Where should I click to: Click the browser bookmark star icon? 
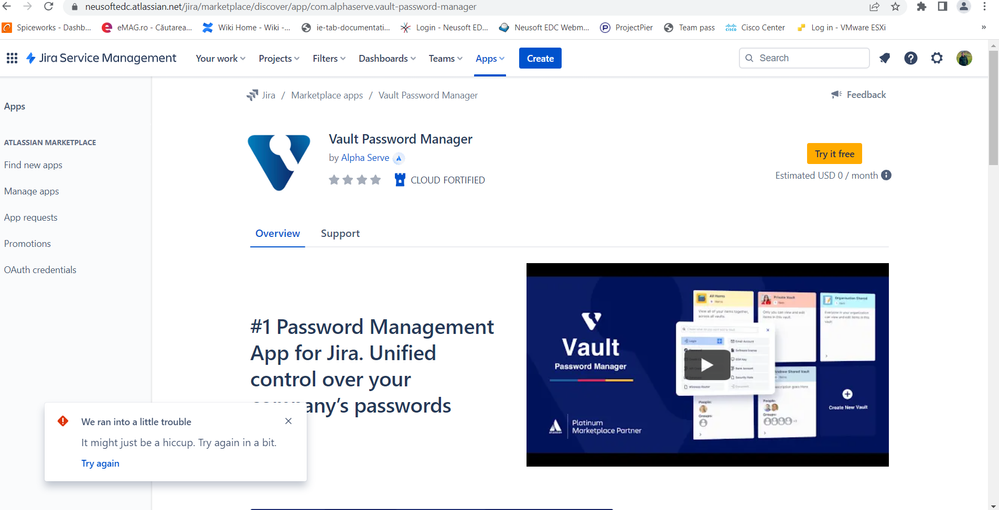(895, 6)
